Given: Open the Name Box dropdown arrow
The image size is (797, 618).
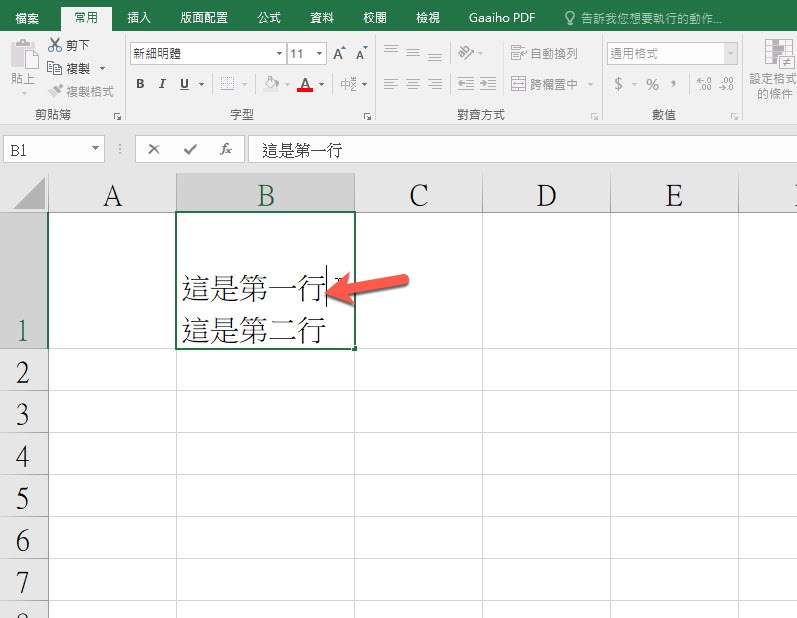Looking at the screenshot, I should (x=95, y=148).
